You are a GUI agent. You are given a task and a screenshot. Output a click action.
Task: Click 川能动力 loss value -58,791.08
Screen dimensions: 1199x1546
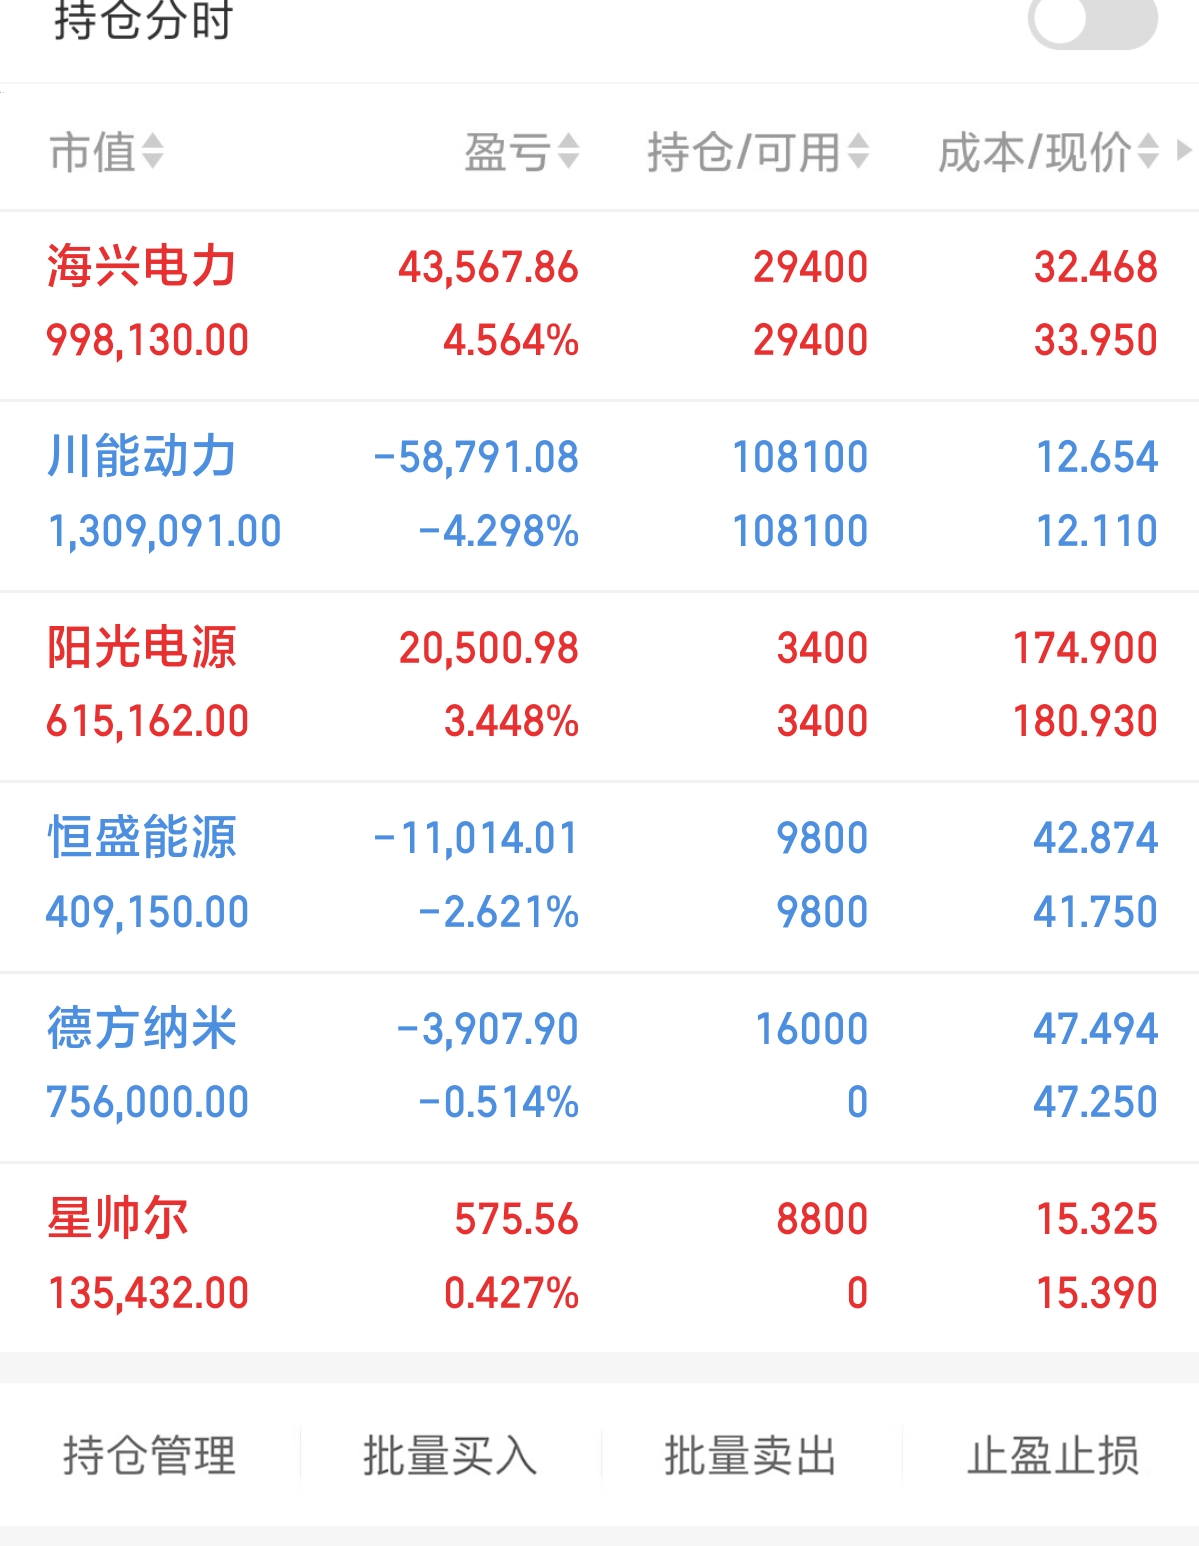click(x=476, y=457)
